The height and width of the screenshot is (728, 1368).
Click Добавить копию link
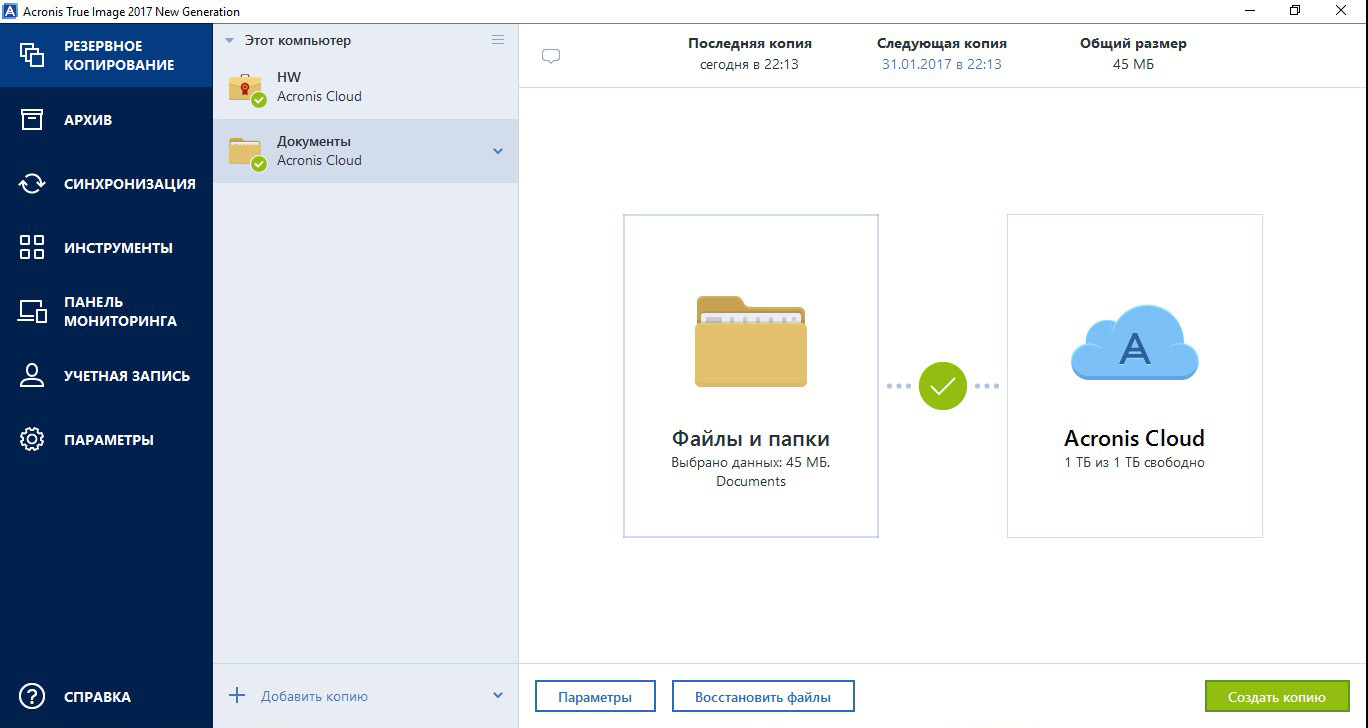314,696
